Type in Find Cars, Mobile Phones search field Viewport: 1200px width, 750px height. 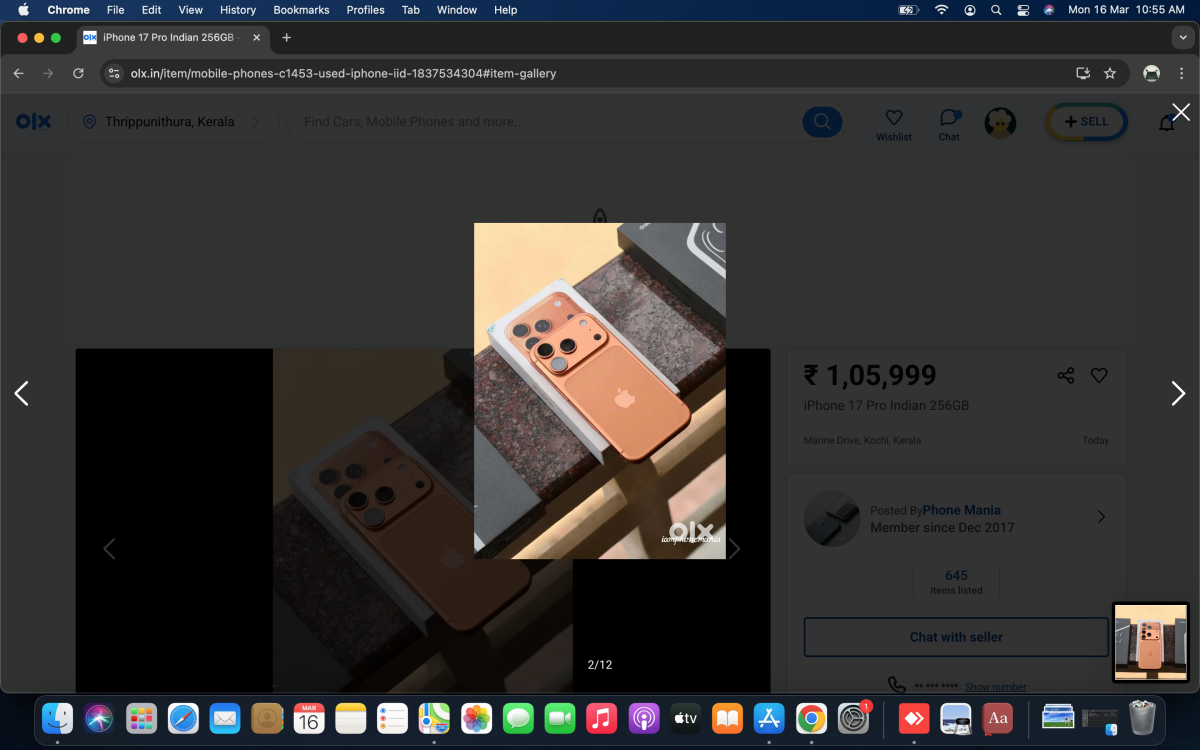pyautogui.click(x=540, y=122)
